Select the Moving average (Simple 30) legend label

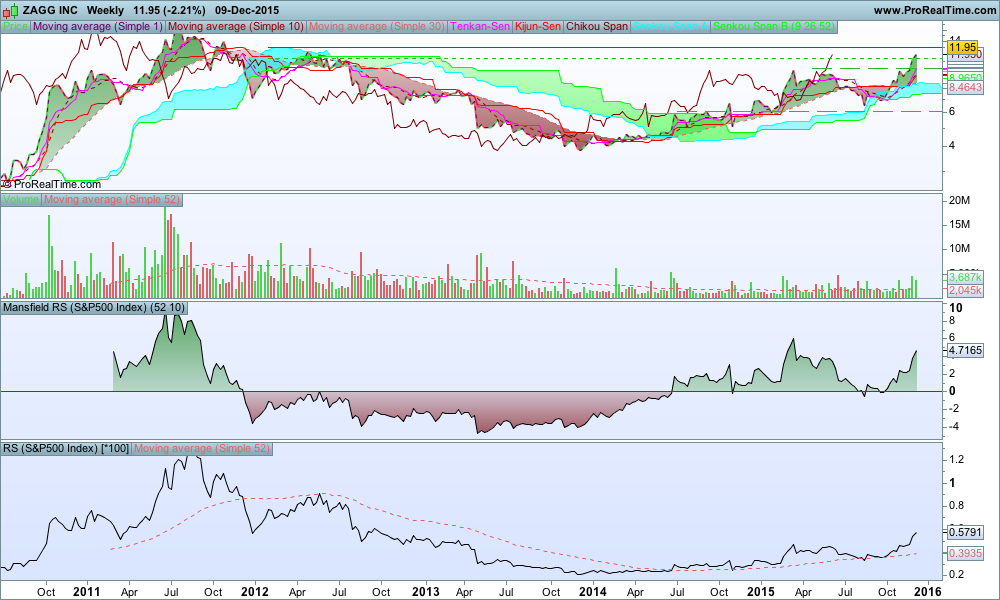tap(376, 27)
